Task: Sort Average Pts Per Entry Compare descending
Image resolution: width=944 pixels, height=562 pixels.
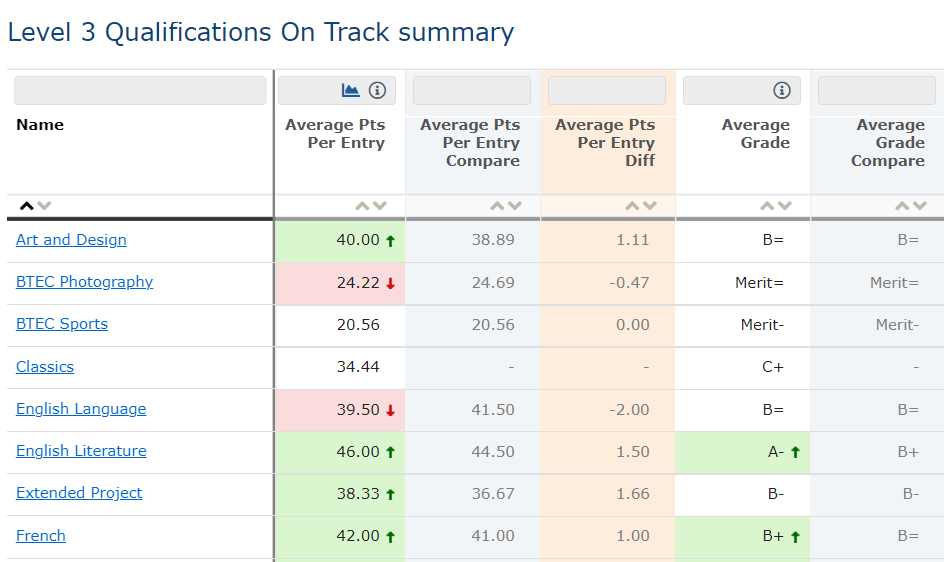Action: tap(515, 206)
